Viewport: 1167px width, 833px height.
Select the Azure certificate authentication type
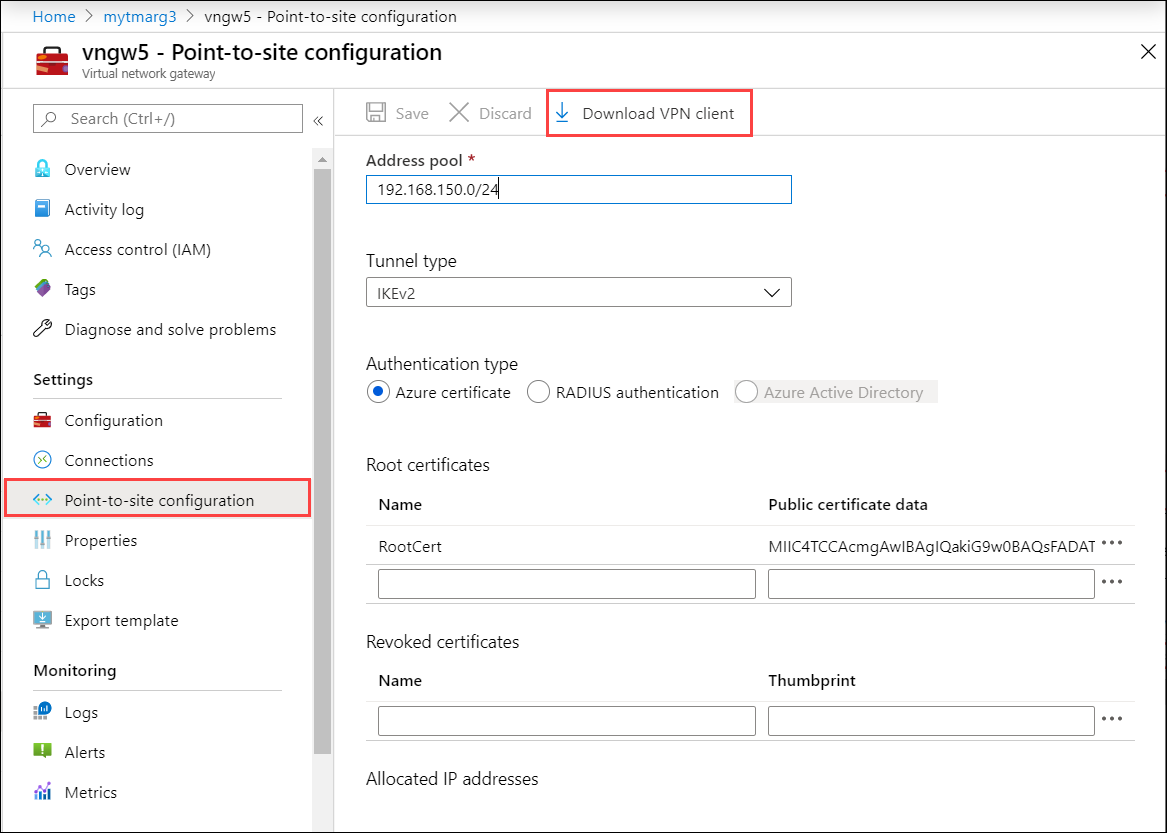(x=378, y=392)
